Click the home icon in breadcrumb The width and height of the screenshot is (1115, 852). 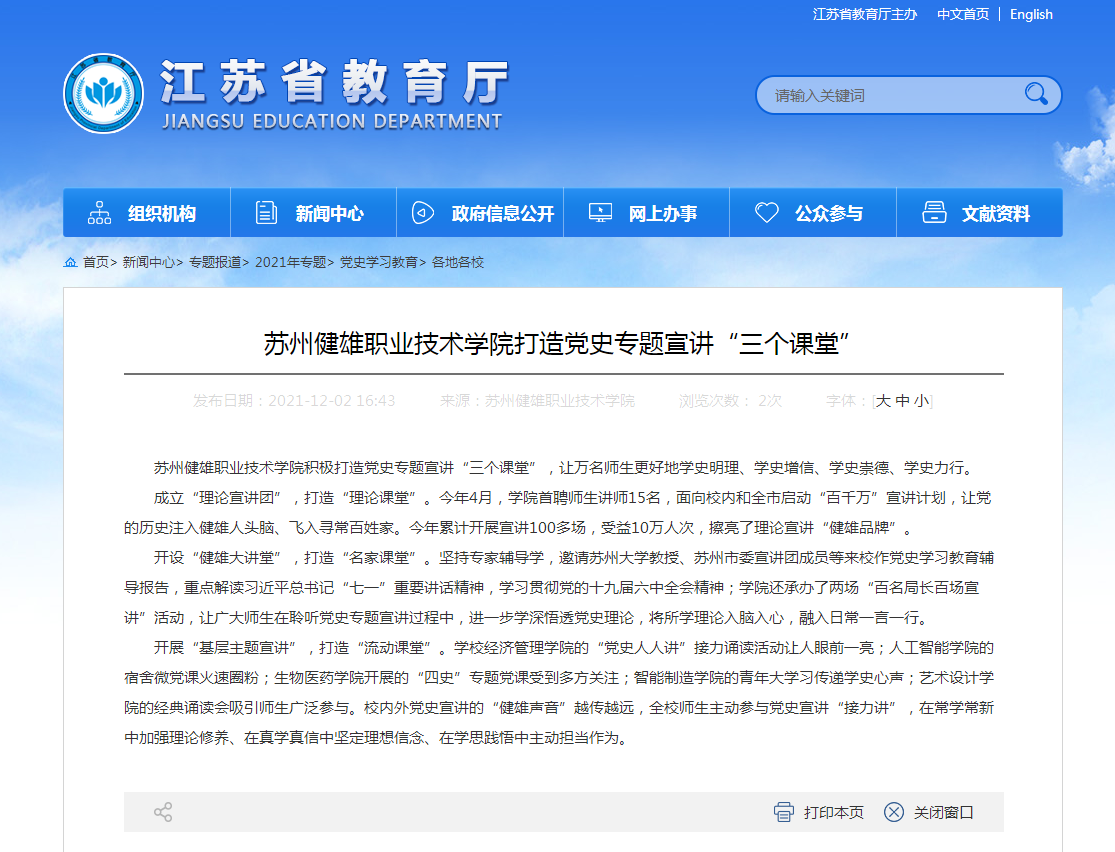(70, 262)
